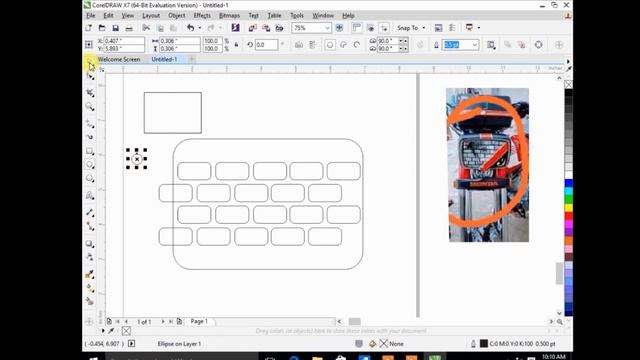Click the new document tab plus button

click(x=191, y=59)
